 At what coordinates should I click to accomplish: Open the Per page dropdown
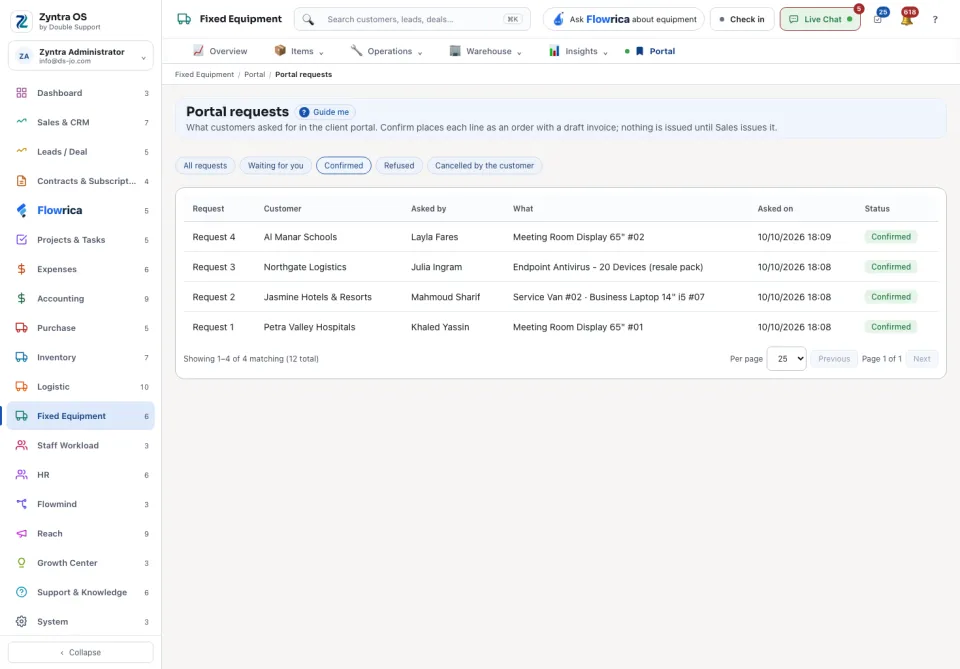[787, 359]
